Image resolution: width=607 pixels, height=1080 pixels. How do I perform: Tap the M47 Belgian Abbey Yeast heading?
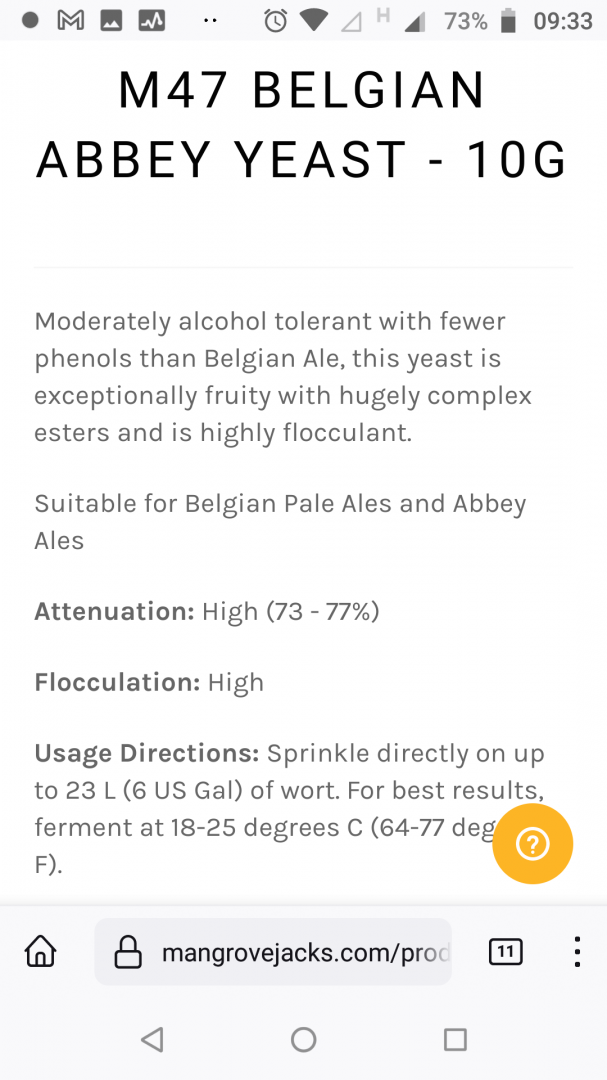coord(302,125)
